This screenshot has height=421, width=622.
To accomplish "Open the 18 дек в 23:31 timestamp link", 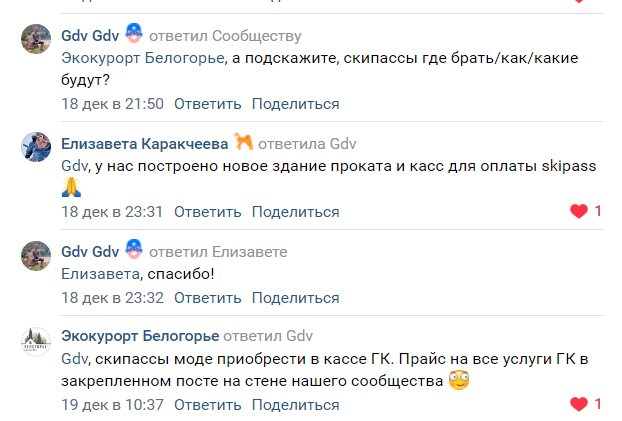I will 112,212.
